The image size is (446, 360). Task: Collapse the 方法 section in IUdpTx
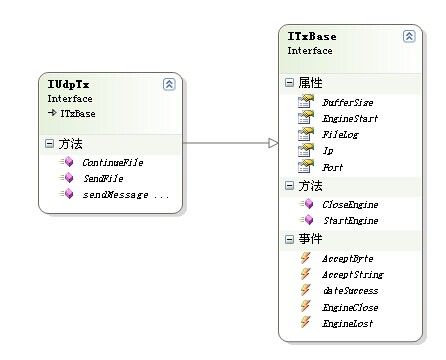click(x=49, y=144)
